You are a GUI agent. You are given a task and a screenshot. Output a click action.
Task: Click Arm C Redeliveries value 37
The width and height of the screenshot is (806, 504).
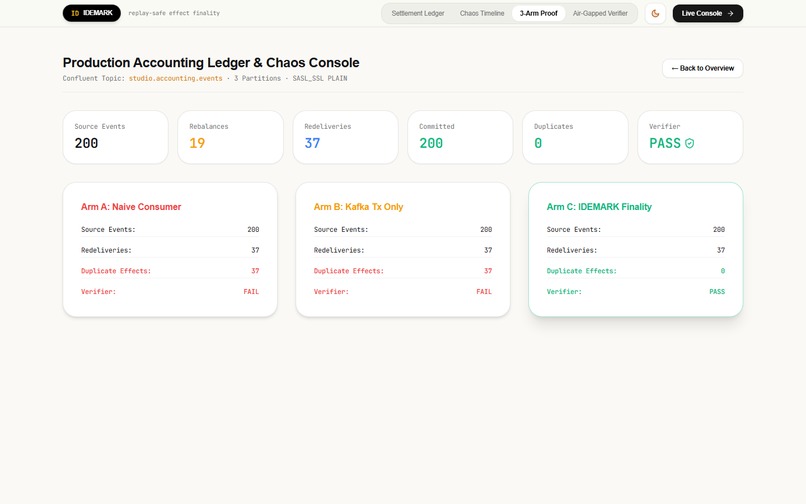click(721, 250)
